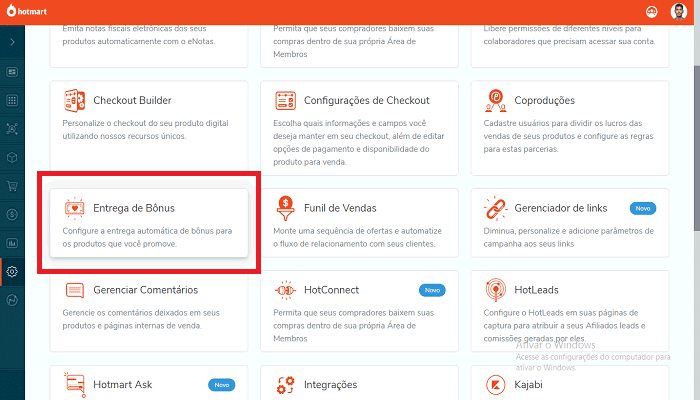Click the Configurações de Checkout icon
This screenshot has height=400, width=700.
[285, 101]
